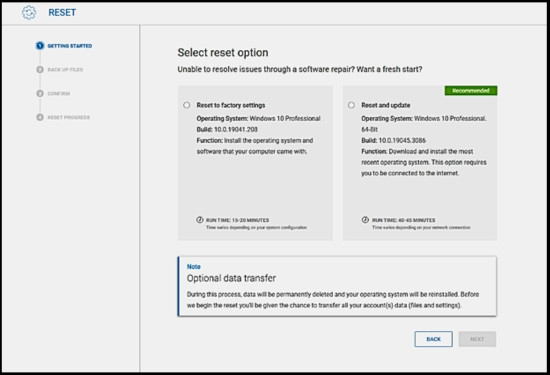The width and height of the screenshot is (550, 375).
Task: Click the Reset and update label
Action: tap(385, 105)
